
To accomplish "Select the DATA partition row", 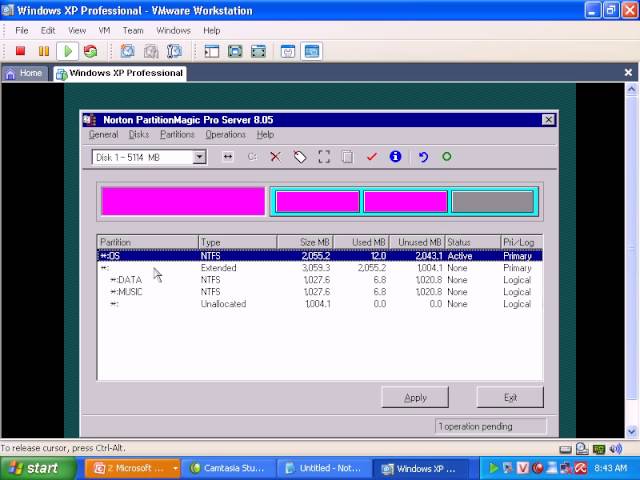I will tap(320, 280).
